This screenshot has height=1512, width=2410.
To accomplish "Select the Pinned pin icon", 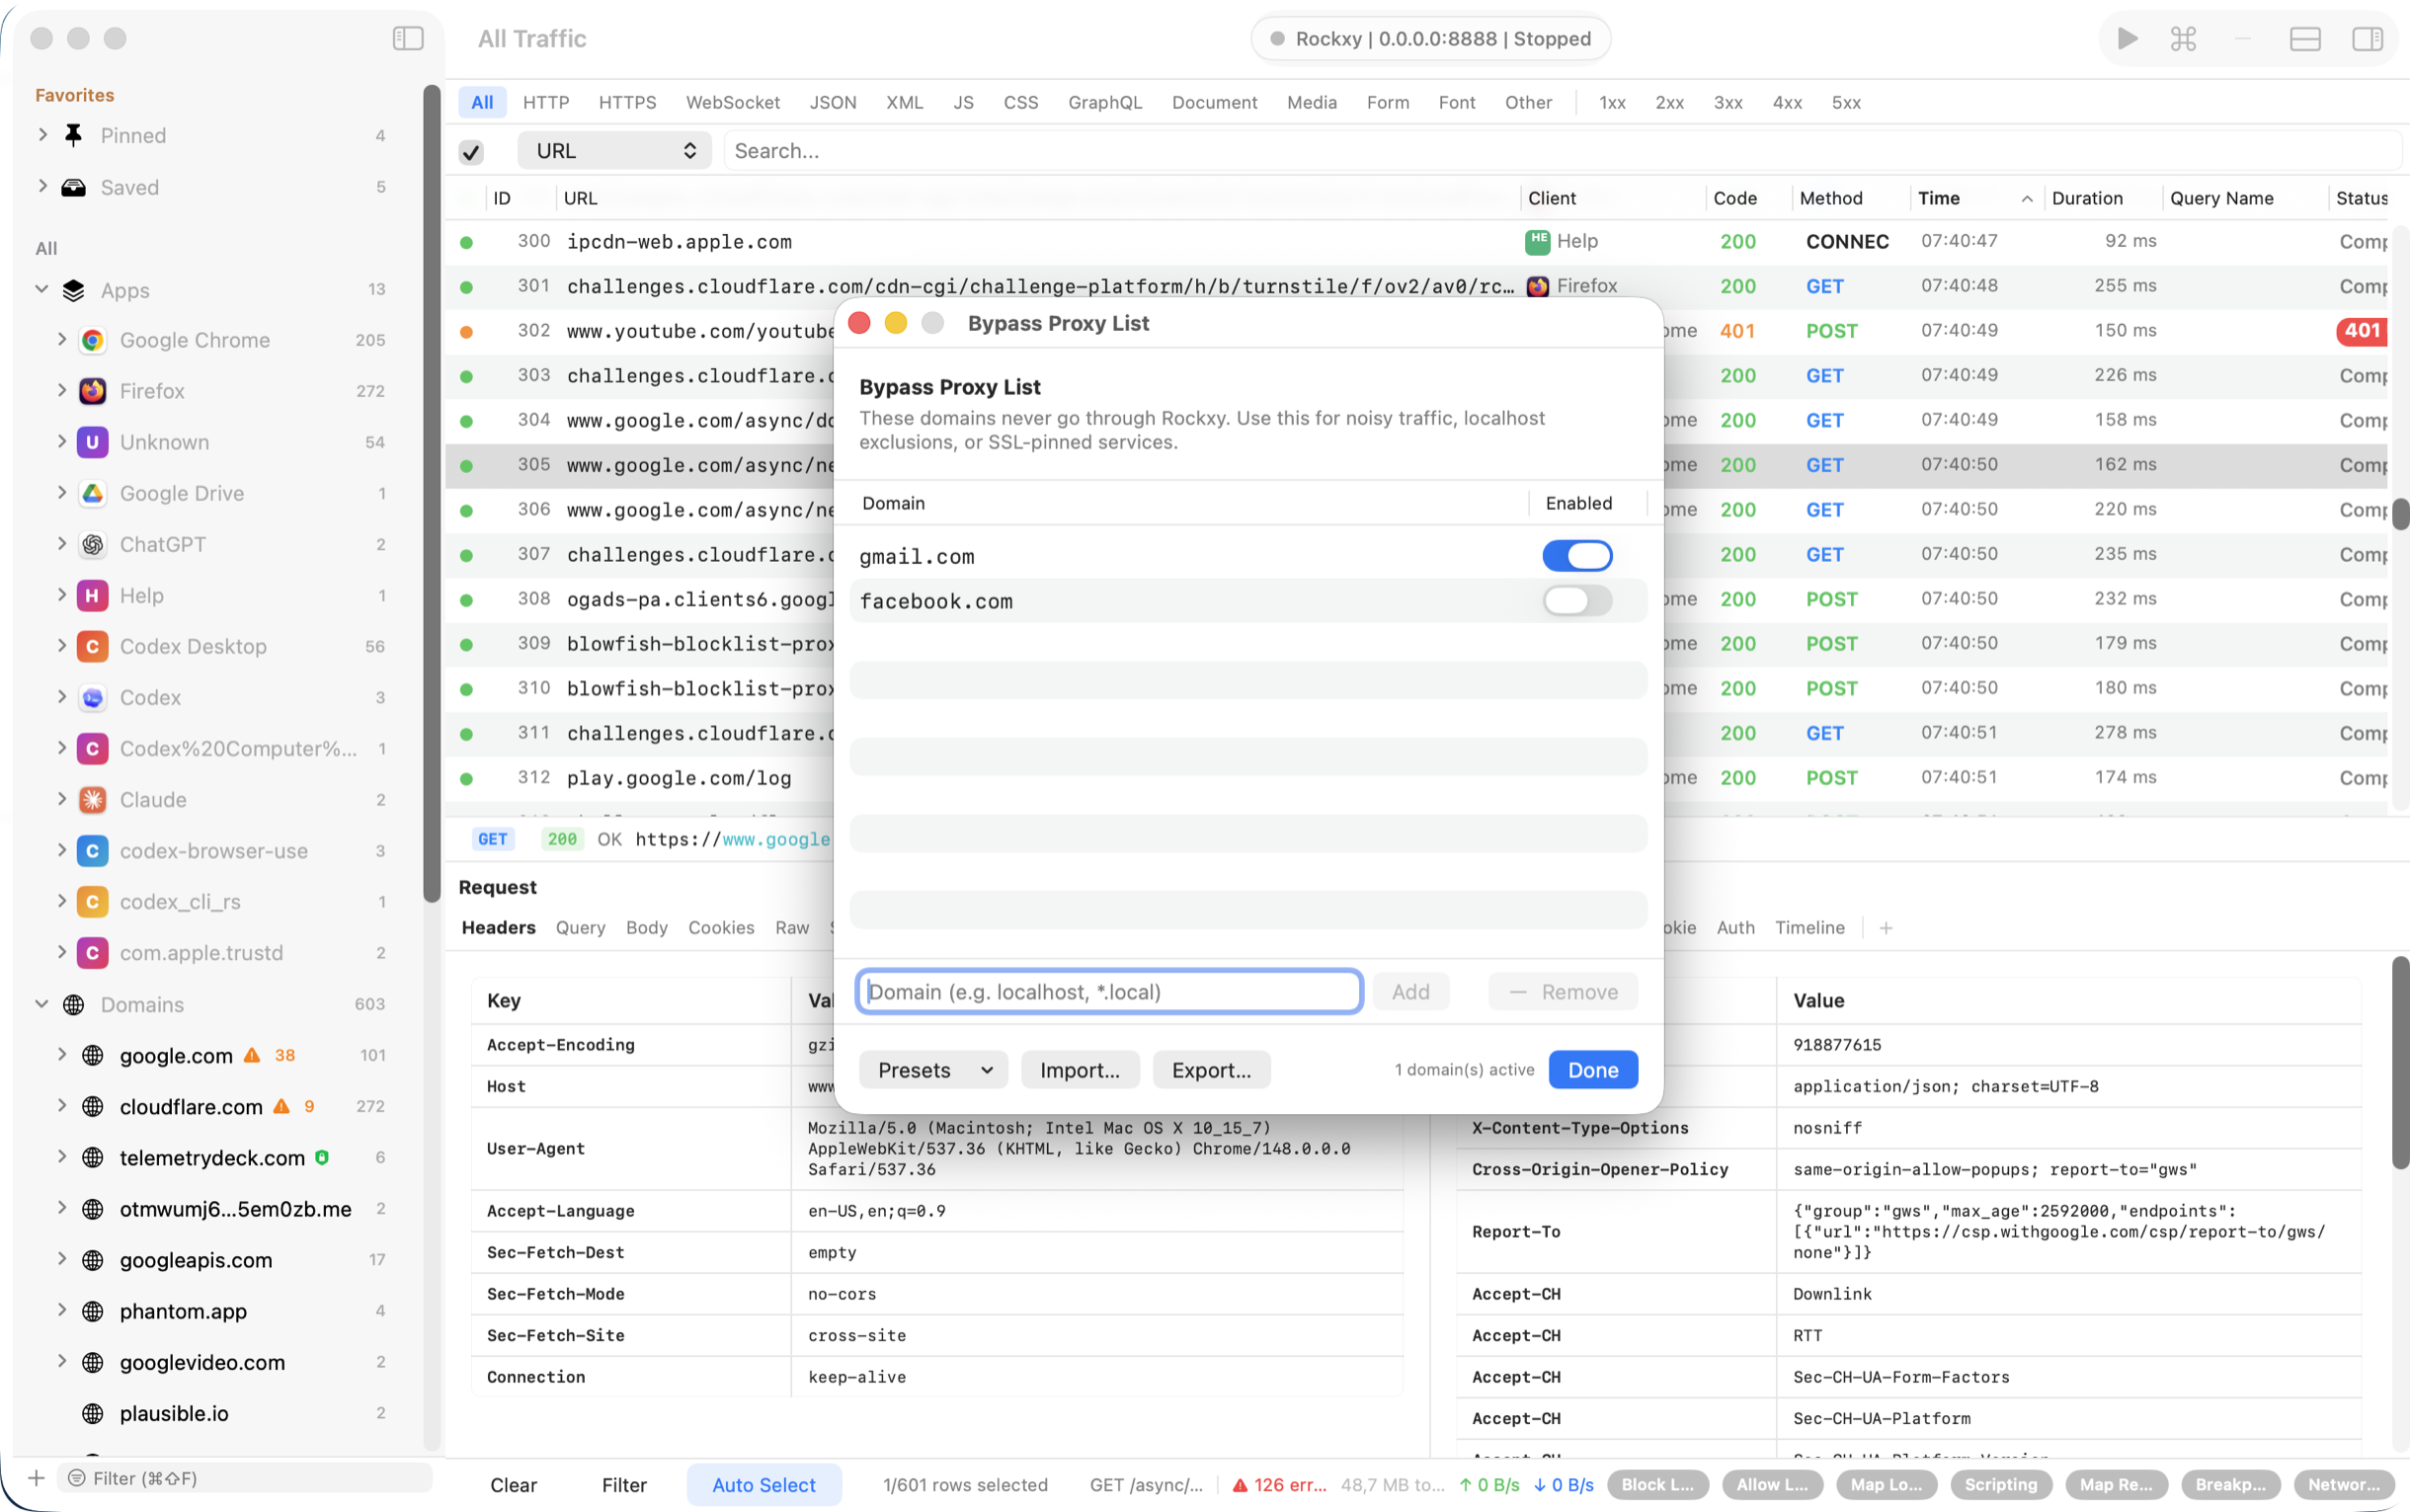I will tap(74, 135).
